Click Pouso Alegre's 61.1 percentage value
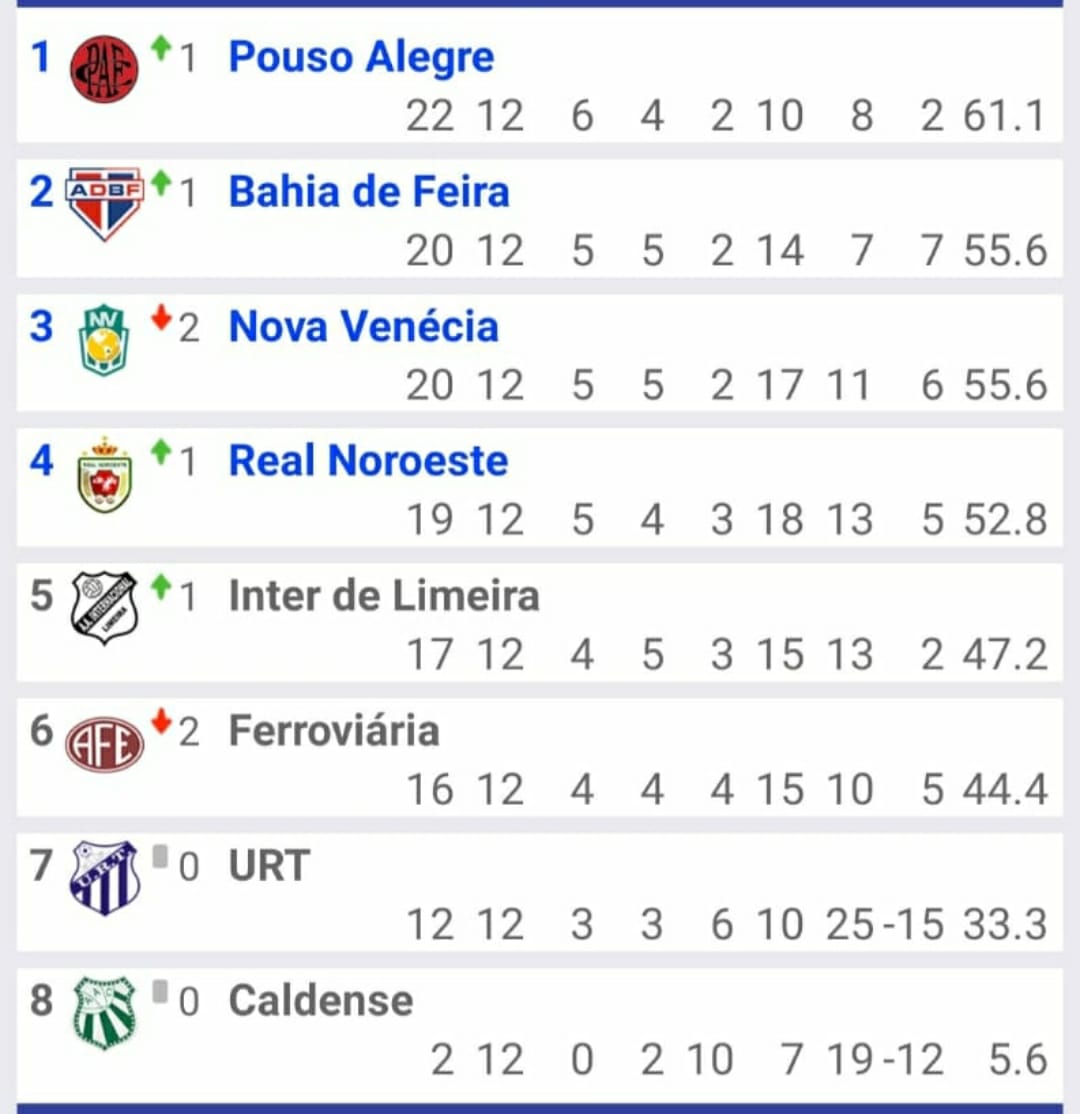Screen dimensions: 1080x1114 tap(1004, 115)
